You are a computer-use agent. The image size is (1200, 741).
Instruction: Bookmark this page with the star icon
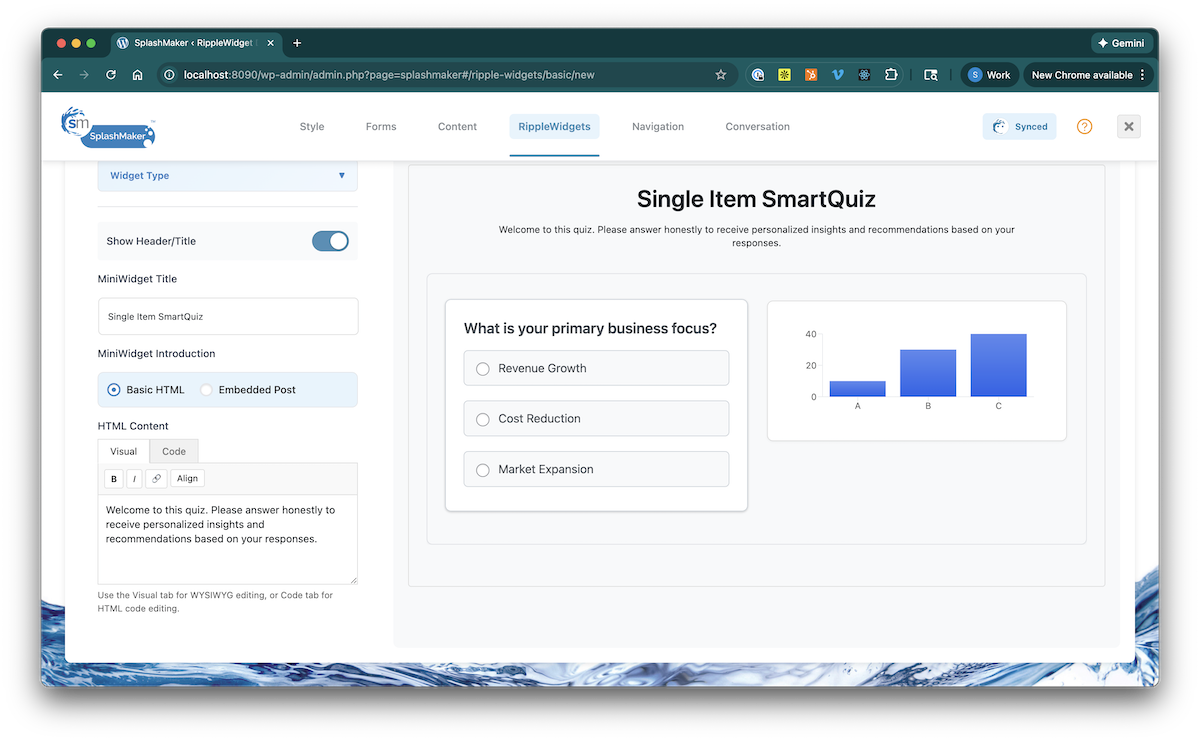click(720, 75)
